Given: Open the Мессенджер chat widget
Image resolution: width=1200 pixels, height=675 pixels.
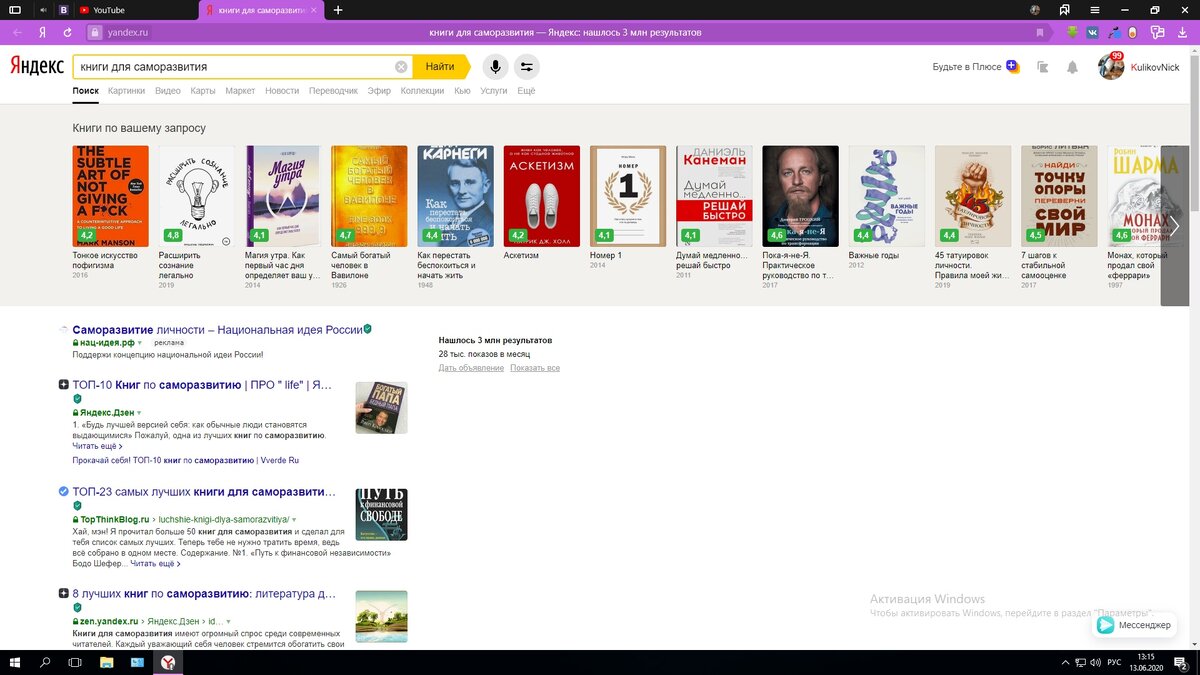Looking at the screenshot, I should pos(1134,625).
